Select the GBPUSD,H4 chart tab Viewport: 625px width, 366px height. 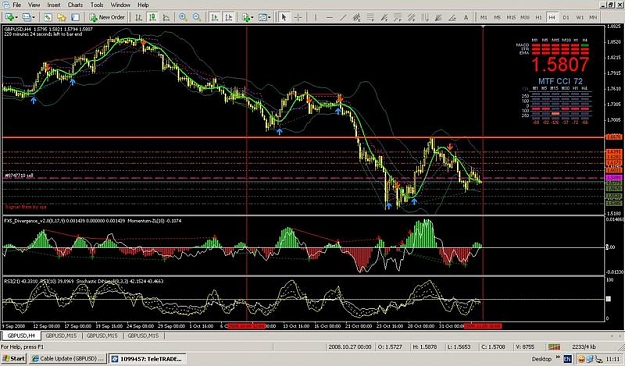click(21, 335)
